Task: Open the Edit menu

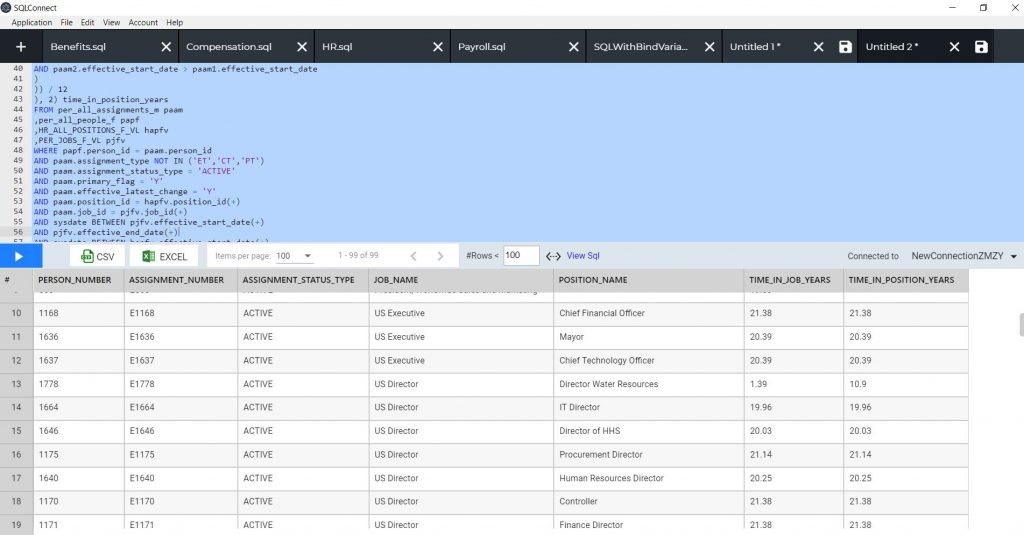Action: click(88, 22)
